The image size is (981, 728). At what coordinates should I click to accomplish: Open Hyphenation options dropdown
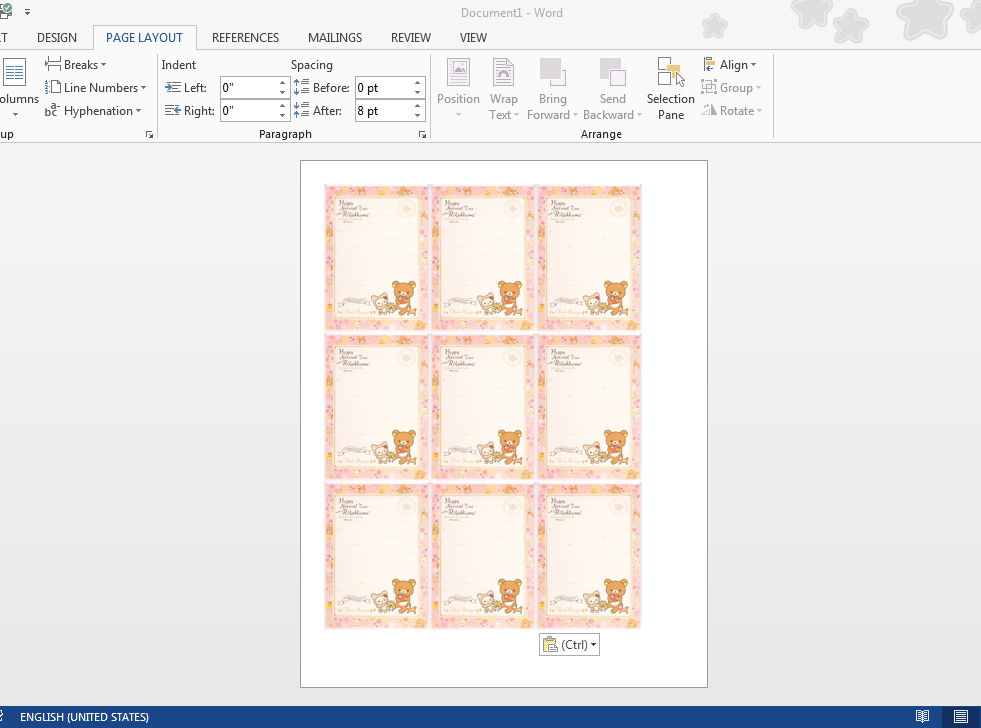coord(93,111)
